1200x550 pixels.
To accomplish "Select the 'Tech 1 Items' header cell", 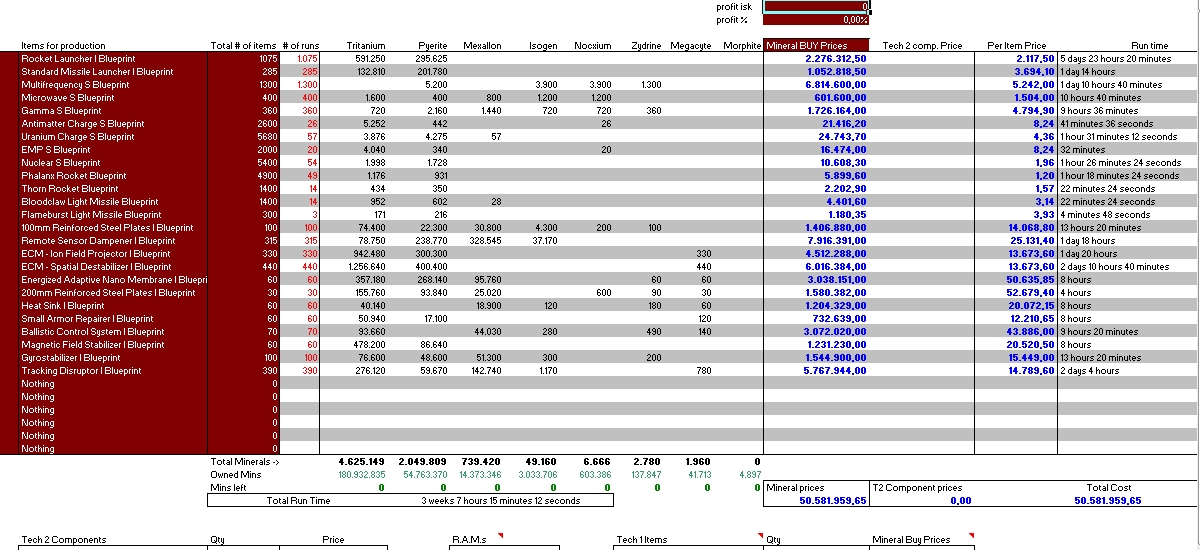I will pos(642,540).
